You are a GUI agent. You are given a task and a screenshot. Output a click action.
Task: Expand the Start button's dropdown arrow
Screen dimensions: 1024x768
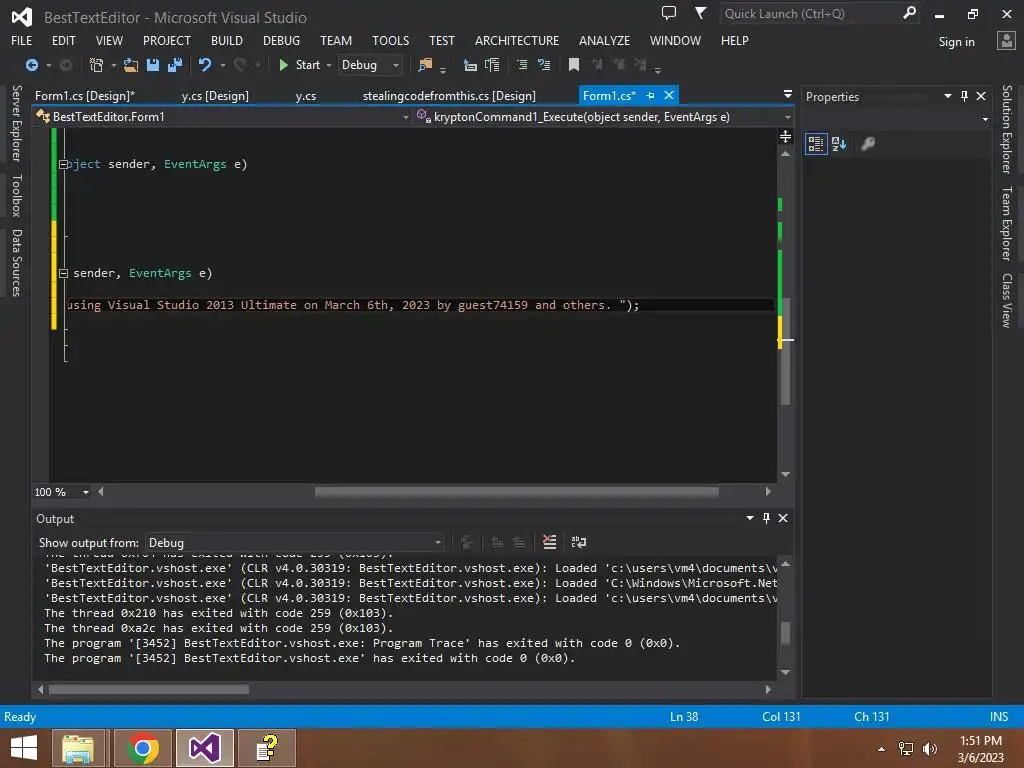(328, 65)
